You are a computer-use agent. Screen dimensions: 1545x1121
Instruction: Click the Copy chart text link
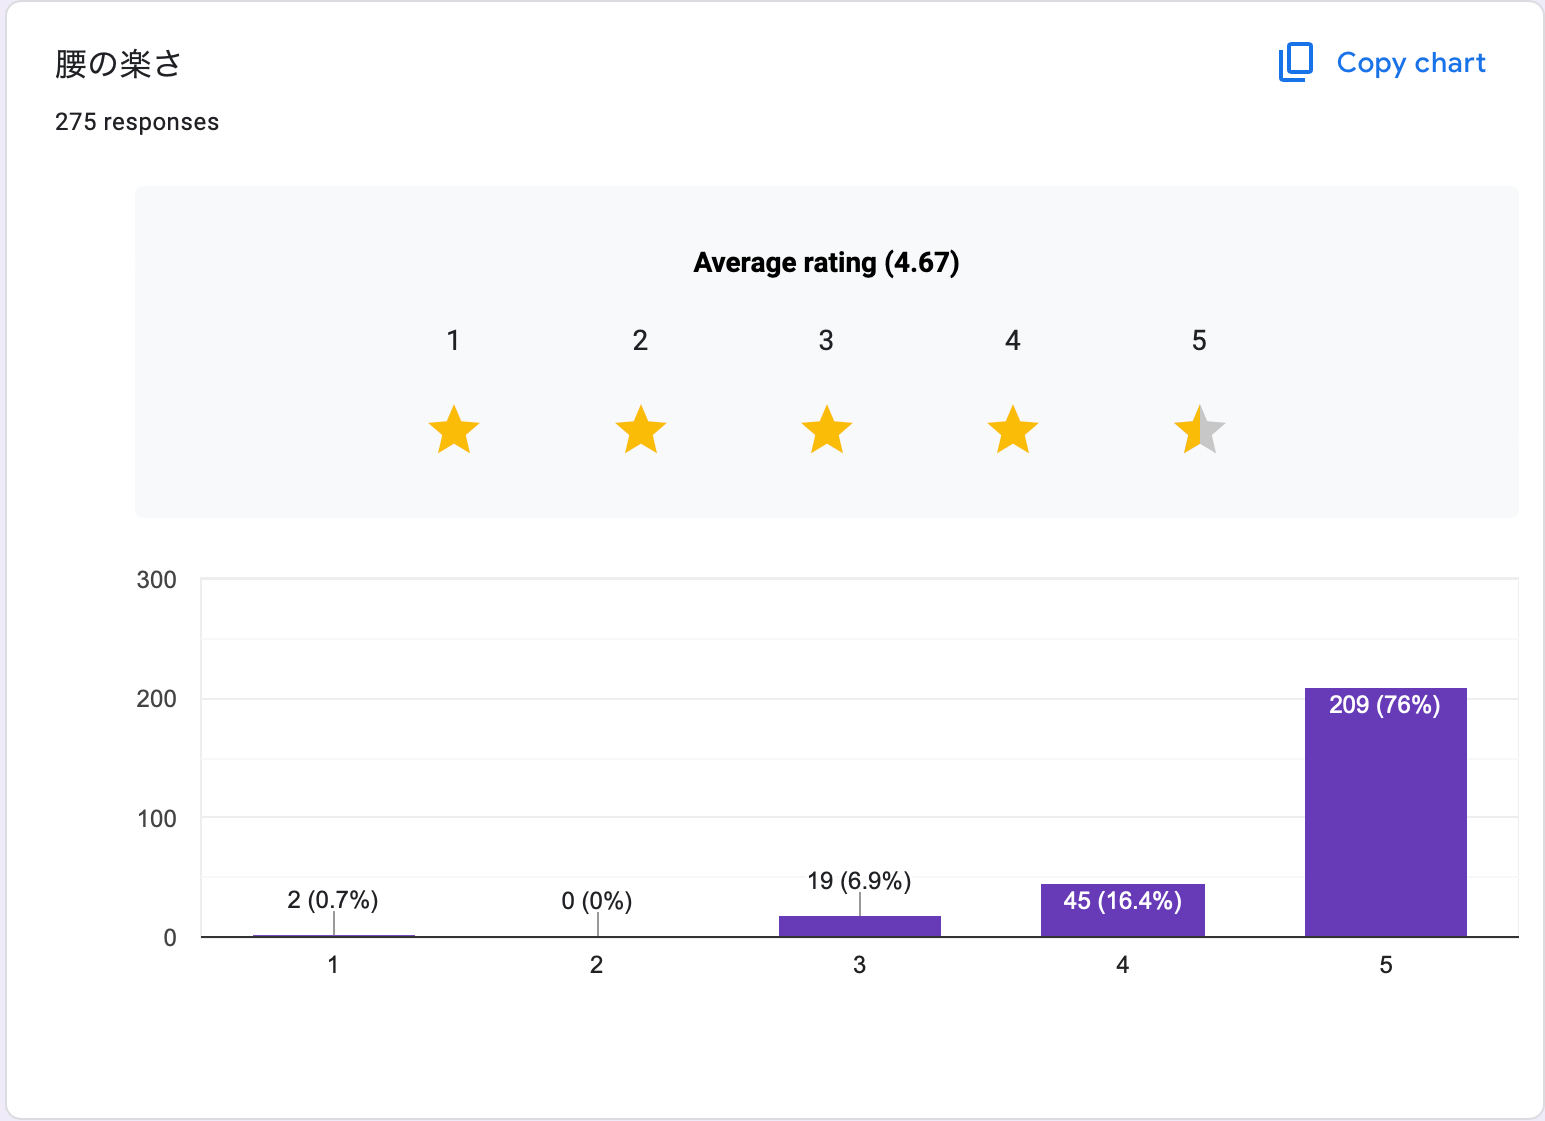[1410, 63]
